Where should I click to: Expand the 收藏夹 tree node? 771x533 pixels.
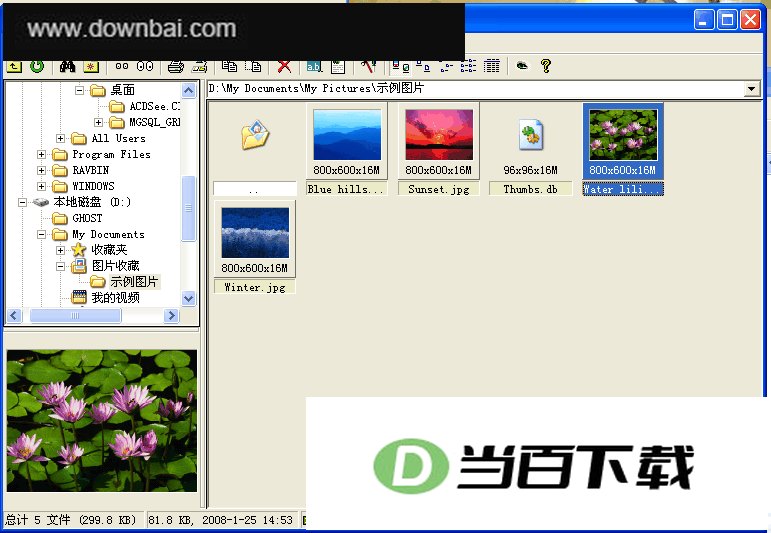click(x=60, y=250)
